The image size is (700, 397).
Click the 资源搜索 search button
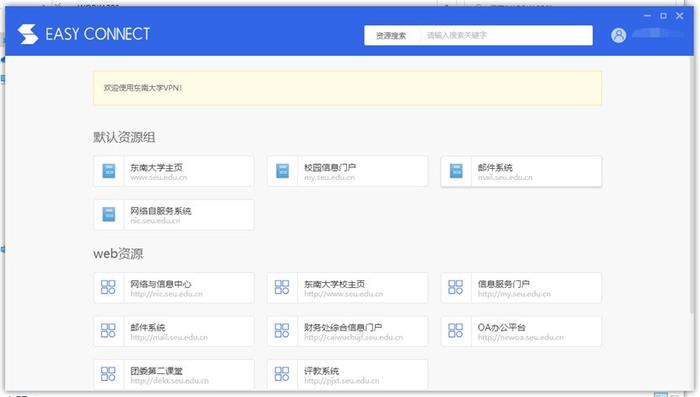(x=392, y=35)
